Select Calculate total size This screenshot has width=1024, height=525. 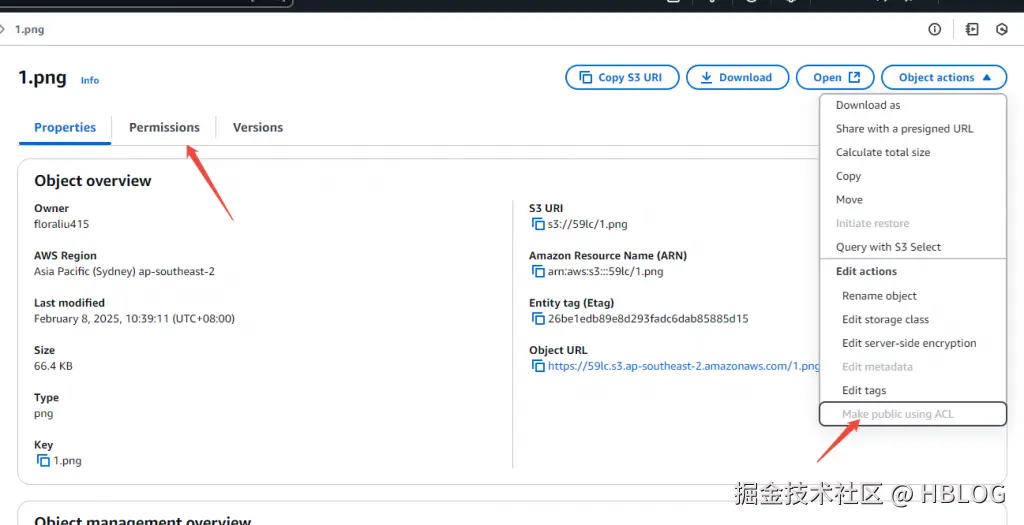913,152
